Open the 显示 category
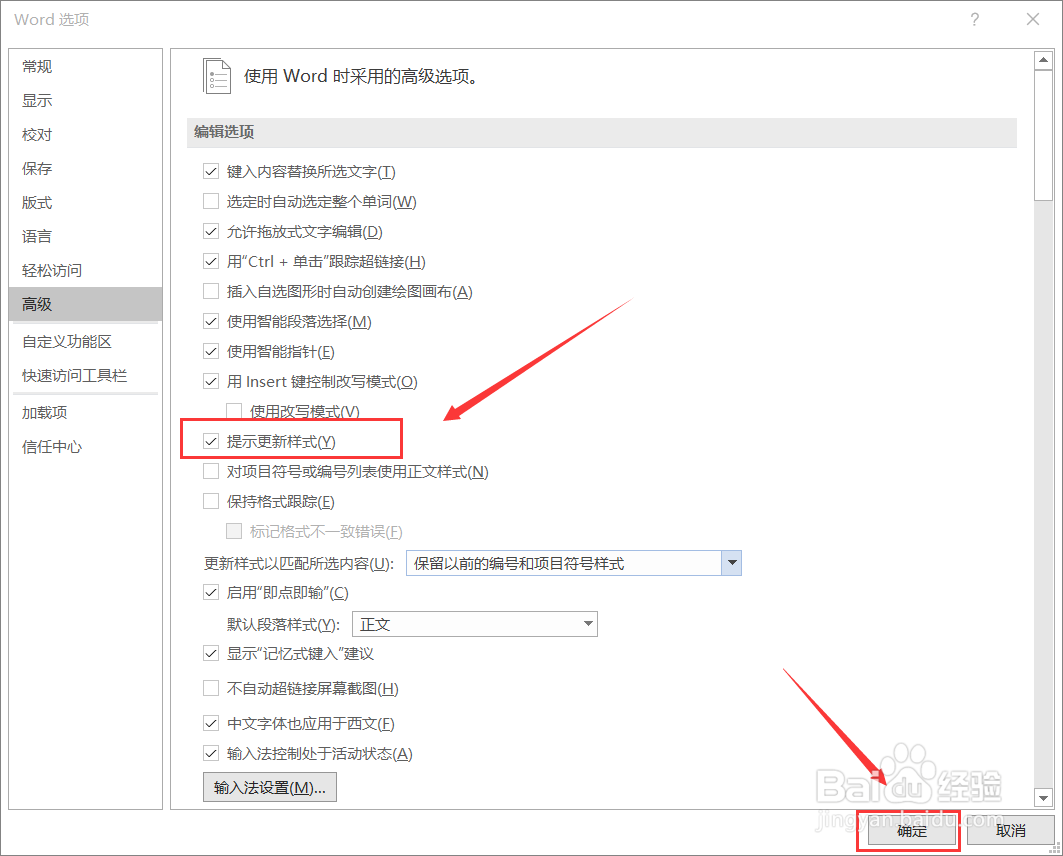 85,100
